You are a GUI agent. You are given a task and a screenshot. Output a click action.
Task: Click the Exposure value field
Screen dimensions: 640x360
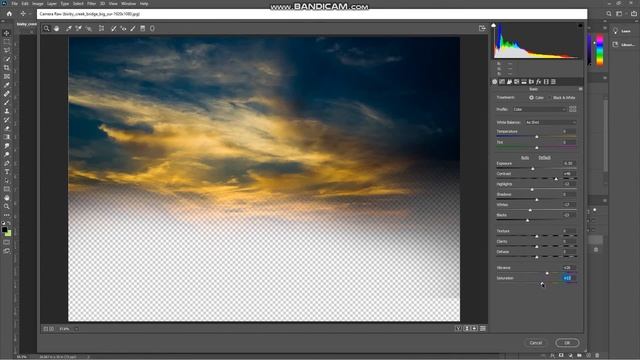pyautogui.click(x=569, y=163)
